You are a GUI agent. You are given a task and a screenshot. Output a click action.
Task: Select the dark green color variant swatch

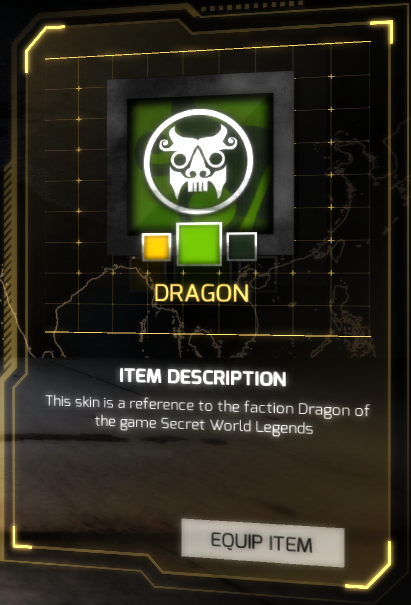pos(242,246)
